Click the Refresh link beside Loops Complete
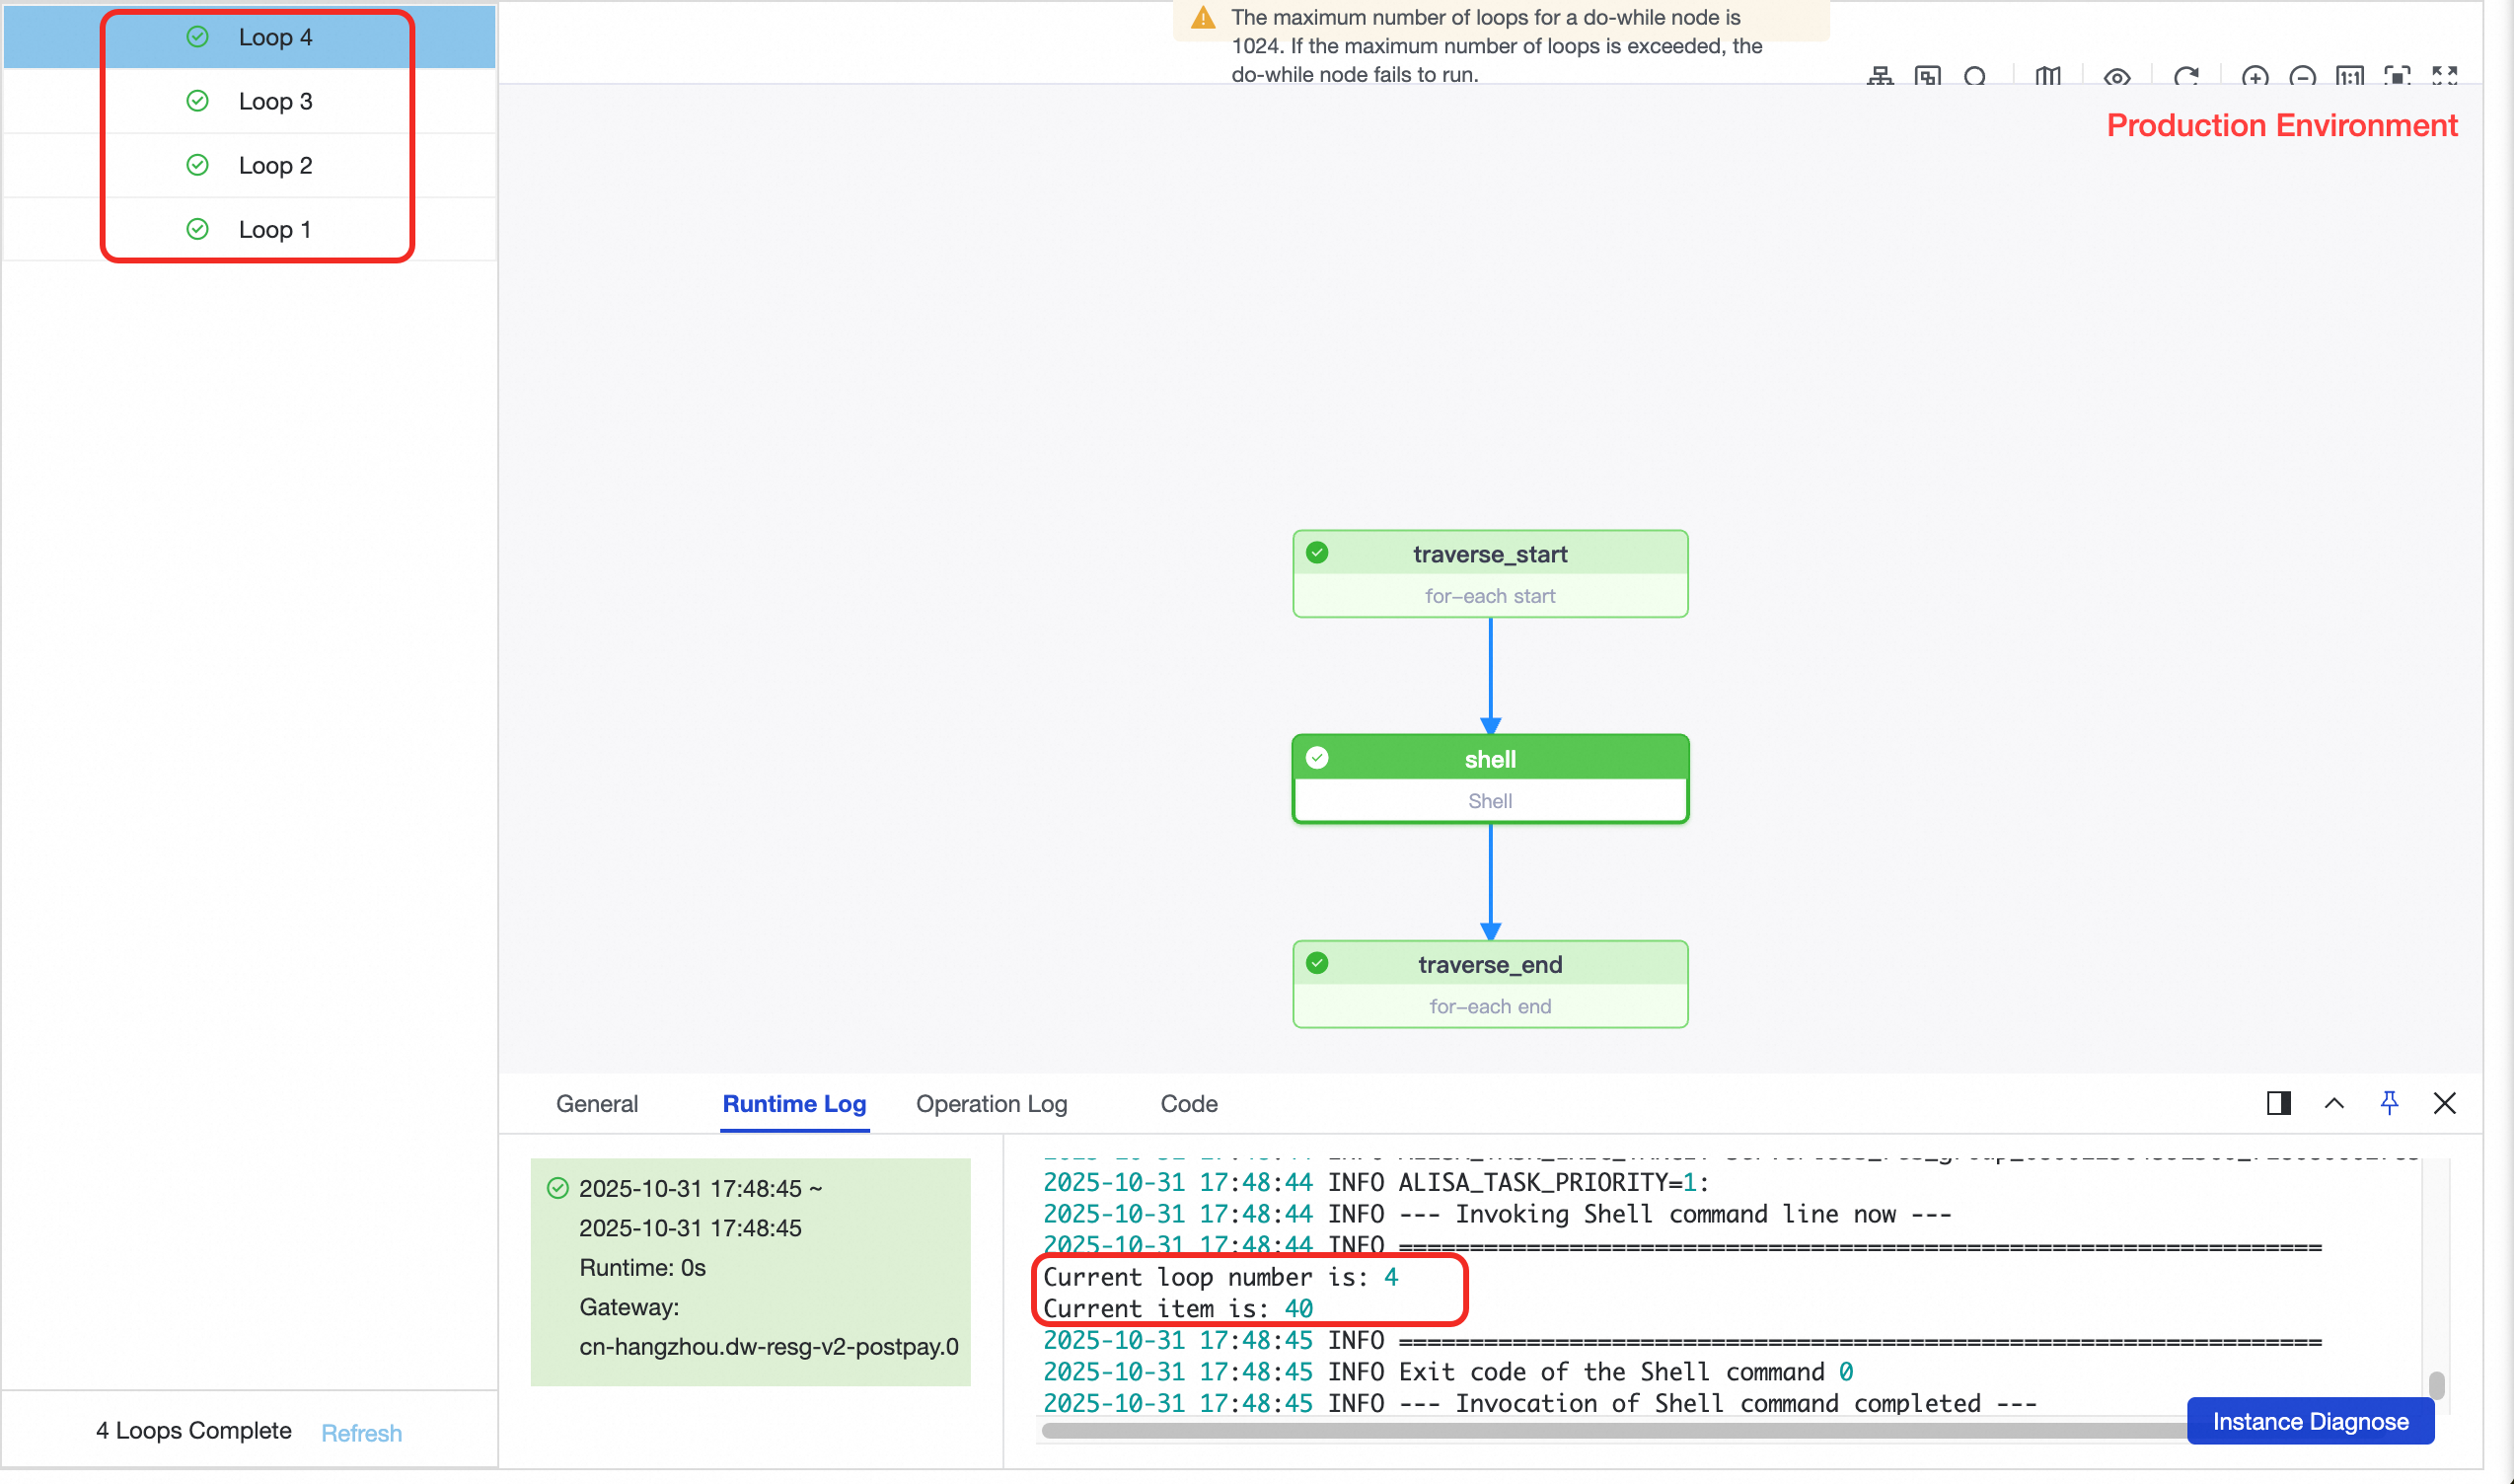2514x1484 pixels. (x=361, y=1433)
